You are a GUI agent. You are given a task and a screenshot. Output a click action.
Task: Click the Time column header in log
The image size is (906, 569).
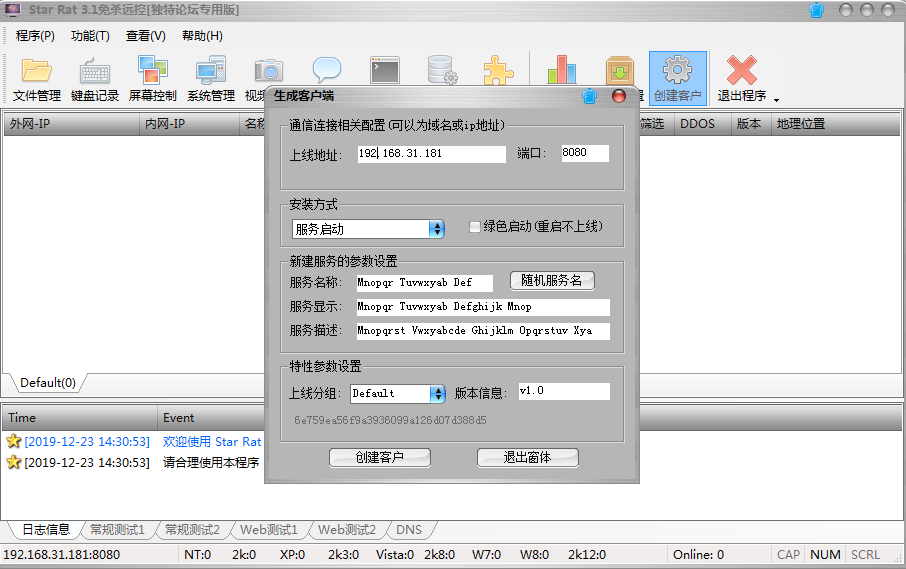79,418
